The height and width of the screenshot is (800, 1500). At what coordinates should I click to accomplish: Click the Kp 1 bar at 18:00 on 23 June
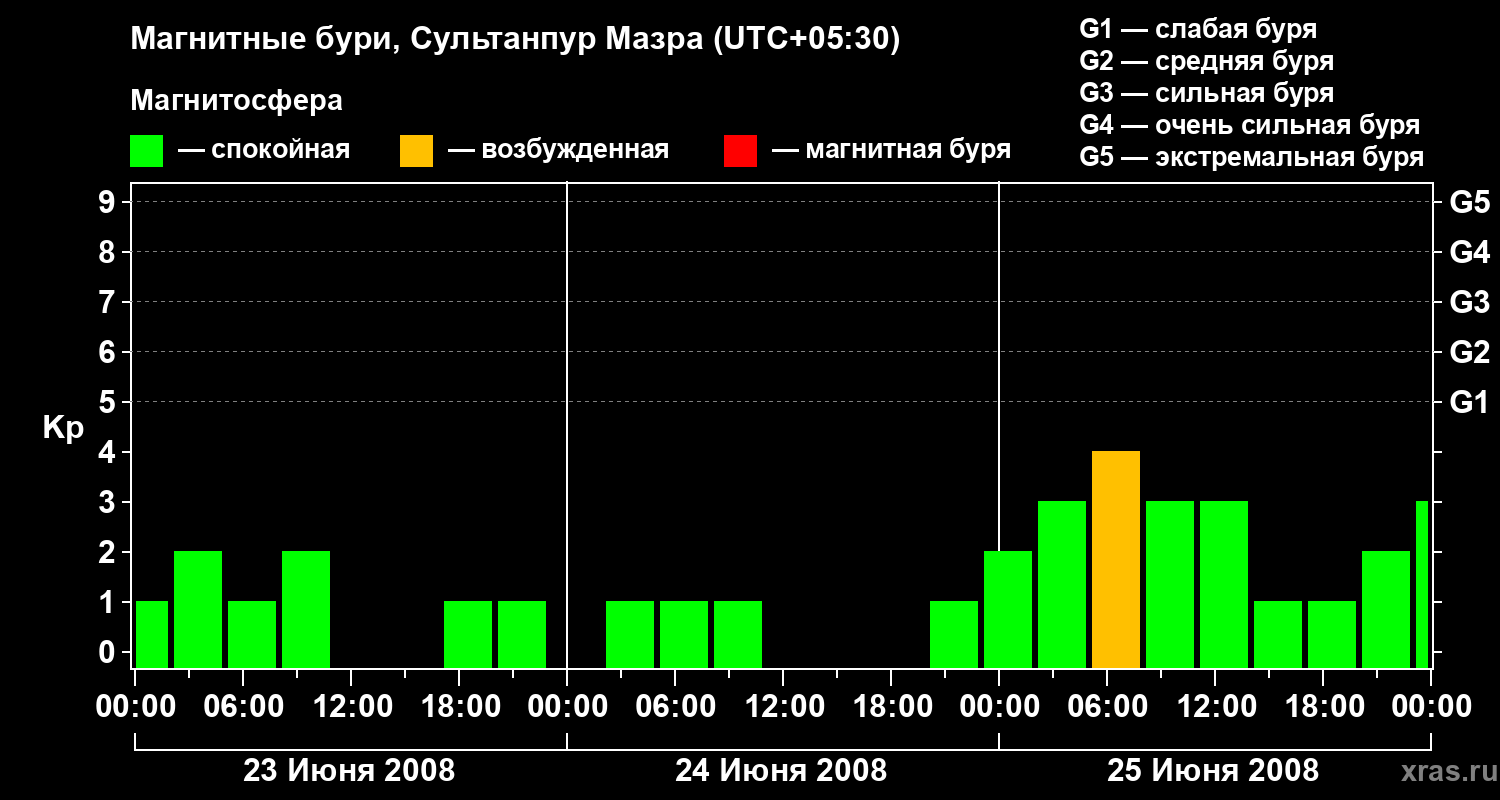pos(468,635)
